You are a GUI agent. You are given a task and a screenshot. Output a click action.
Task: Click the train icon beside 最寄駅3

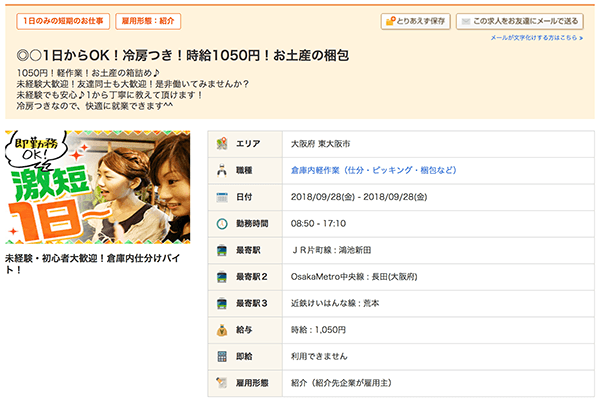click(x=222, y=303)
